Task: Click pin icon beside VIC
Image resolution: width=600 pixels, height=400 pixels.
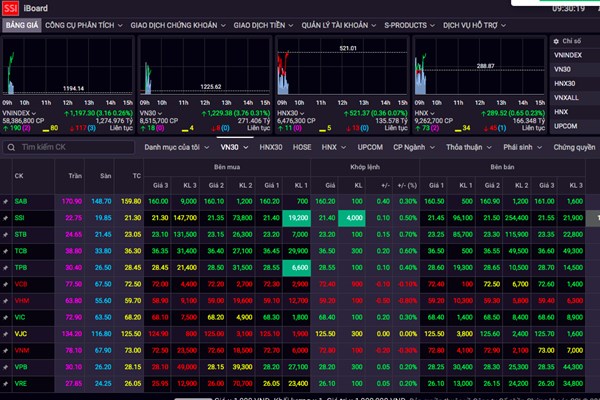Action: point(7,317)
